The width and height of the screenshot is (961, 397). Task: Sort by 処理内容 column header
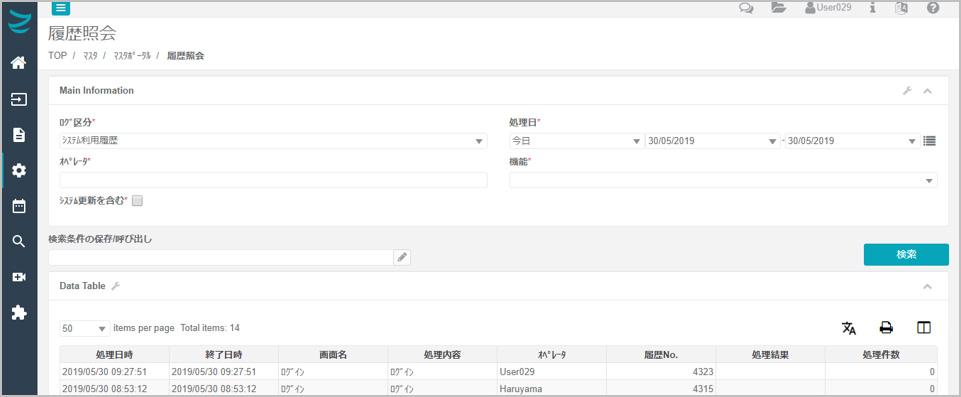443,355
